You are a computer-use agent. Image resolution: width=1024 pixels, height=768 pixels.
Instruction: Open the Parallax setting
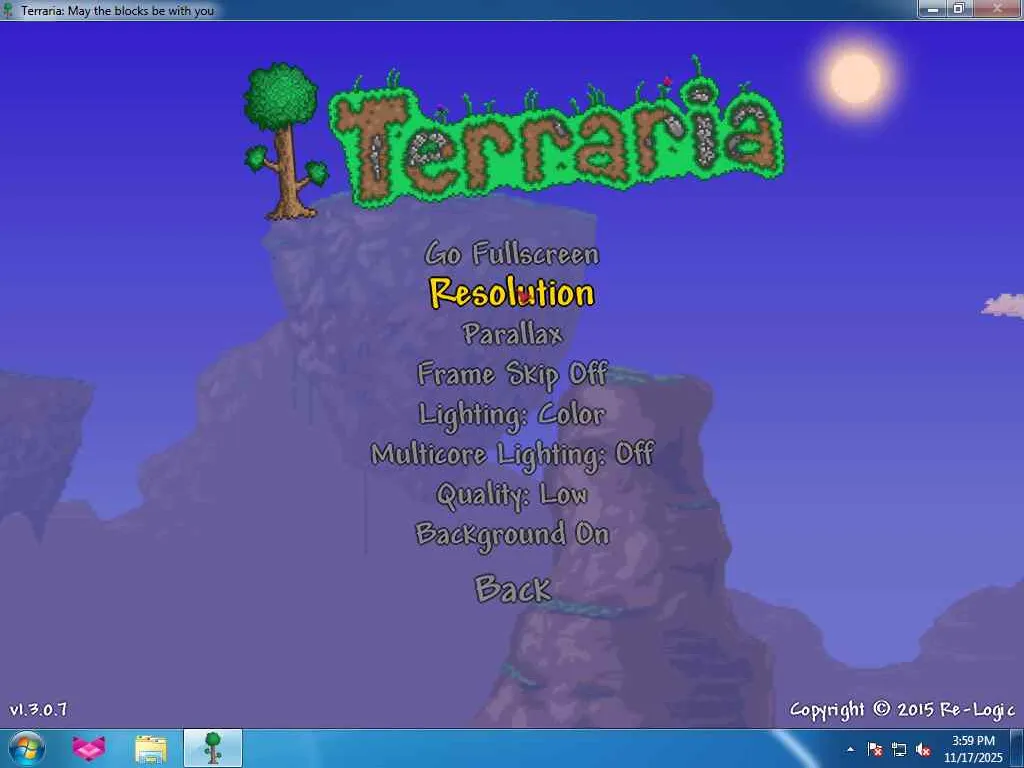512,334
